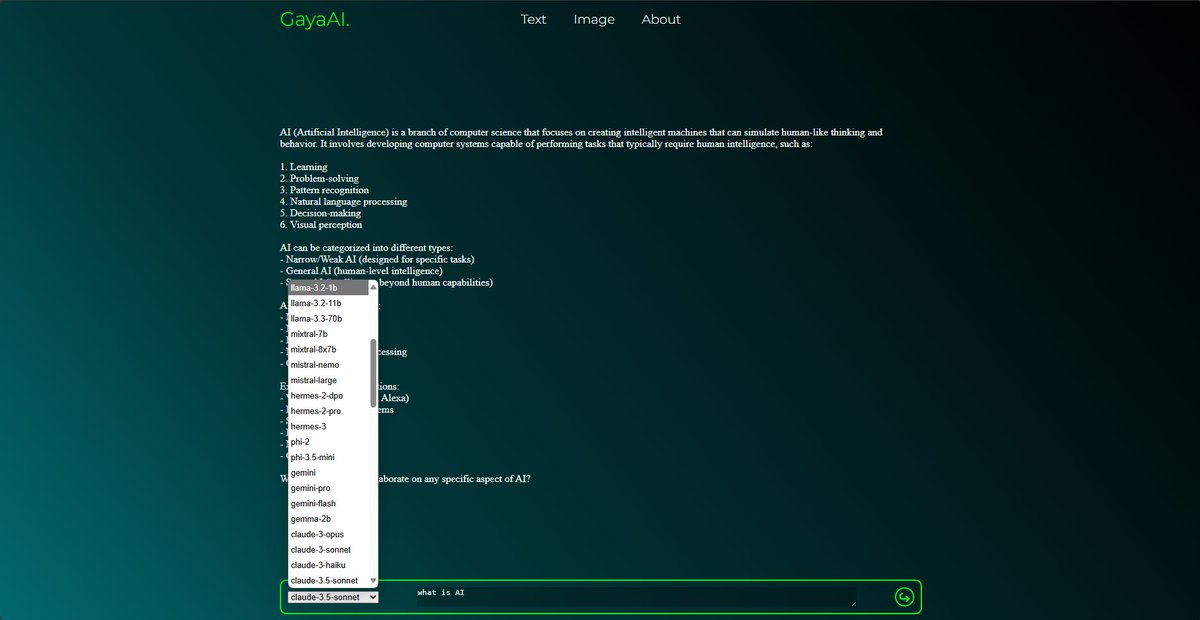The width and height of the screenshot is (1200, 620).
Task: Select phi-3.5-mini model option
Action: click(328, 457)
